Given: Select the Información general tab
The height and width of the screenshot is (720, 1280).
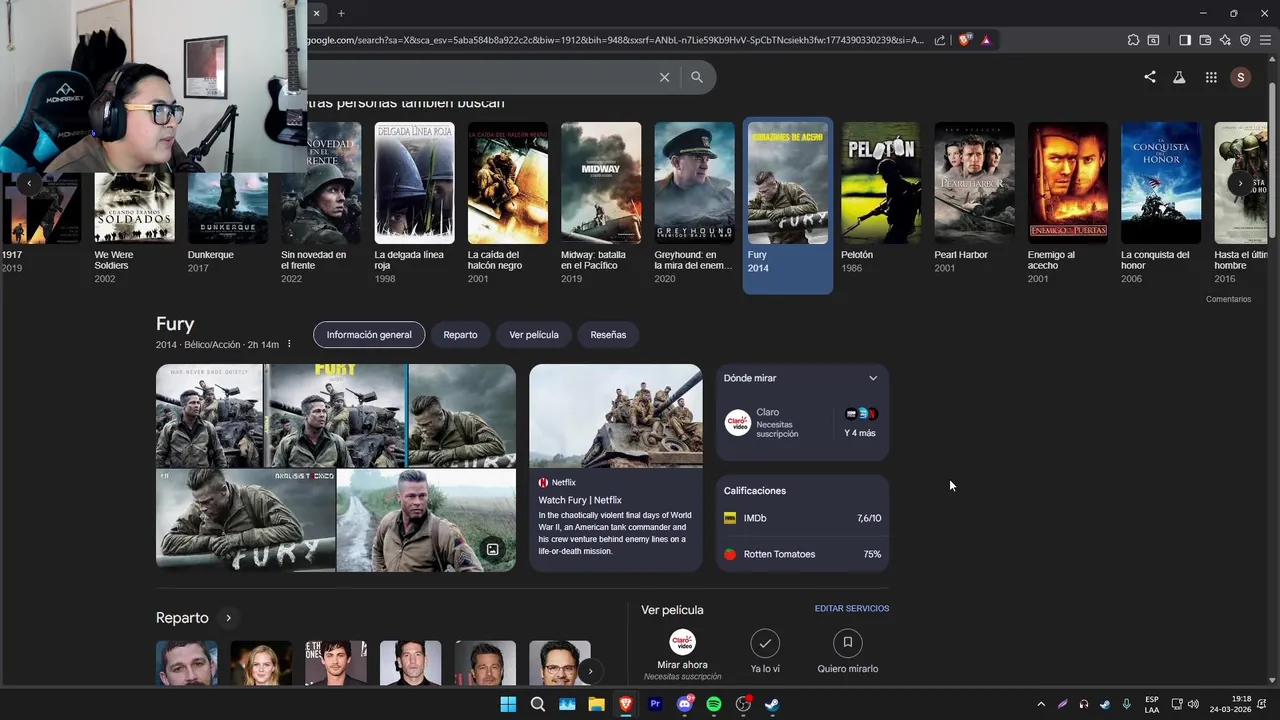Looking at the screenshot, I should 369,335.
